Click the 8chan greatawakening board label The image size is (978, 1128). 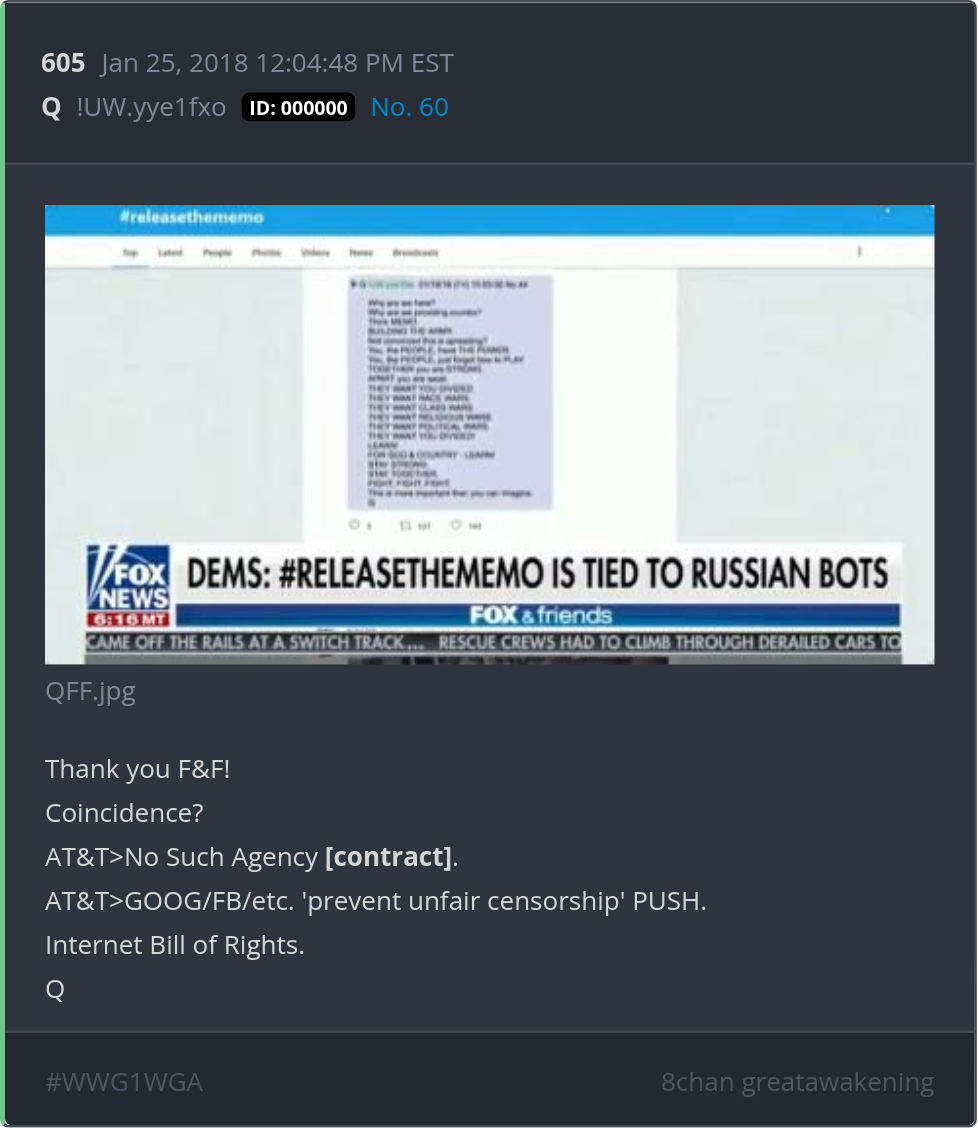tap(797, 1082)
